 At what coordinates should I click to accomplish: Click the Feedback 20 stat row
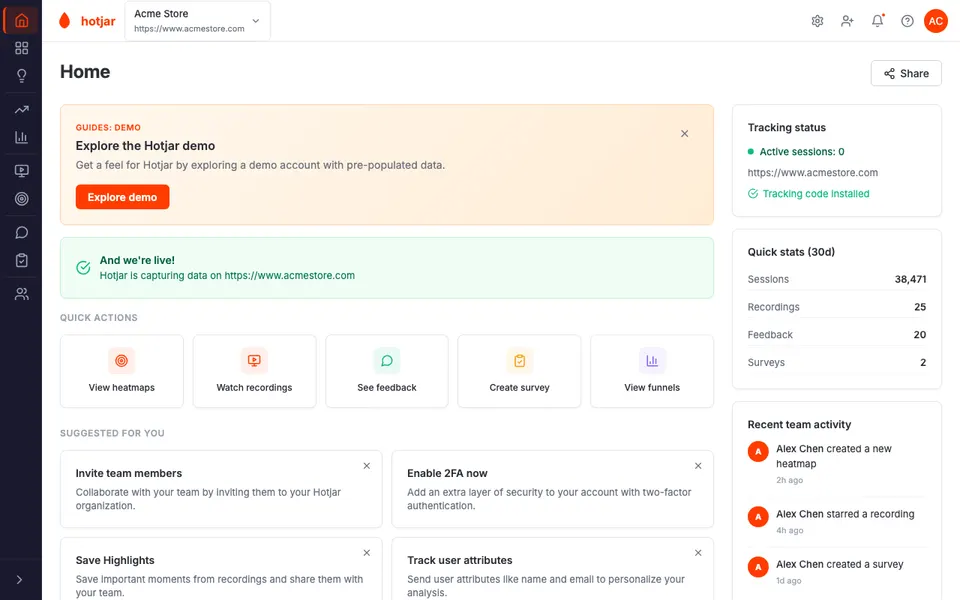tap(836, 335)
